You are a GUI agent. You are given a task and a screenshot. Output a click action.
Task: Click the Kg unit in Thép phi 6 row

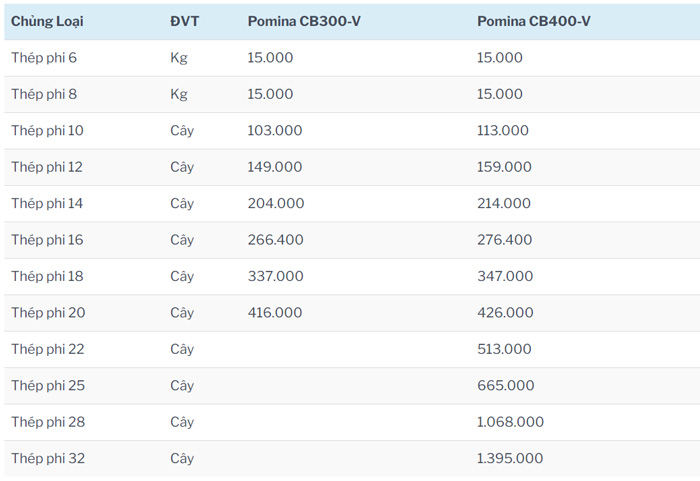[179, 58]
